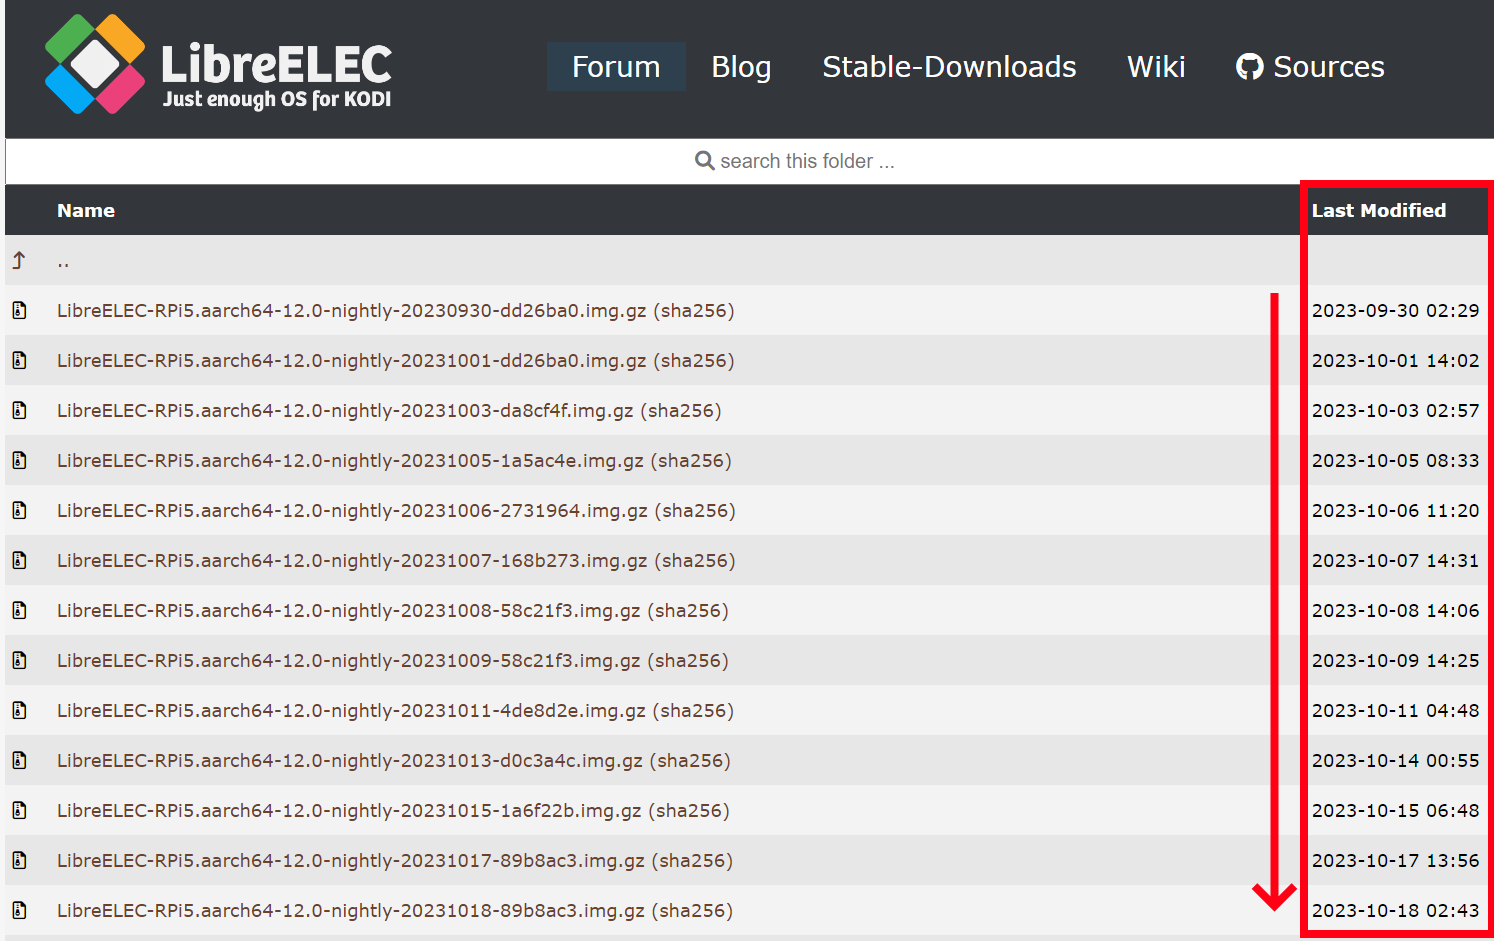Open the Forum menu item
The height and width of the screenshot is (941, 1494).
point(615,67)
